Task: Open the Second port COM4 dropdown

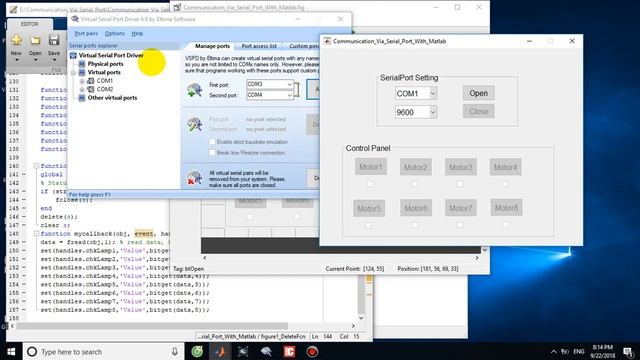Action: pos(289,95)
